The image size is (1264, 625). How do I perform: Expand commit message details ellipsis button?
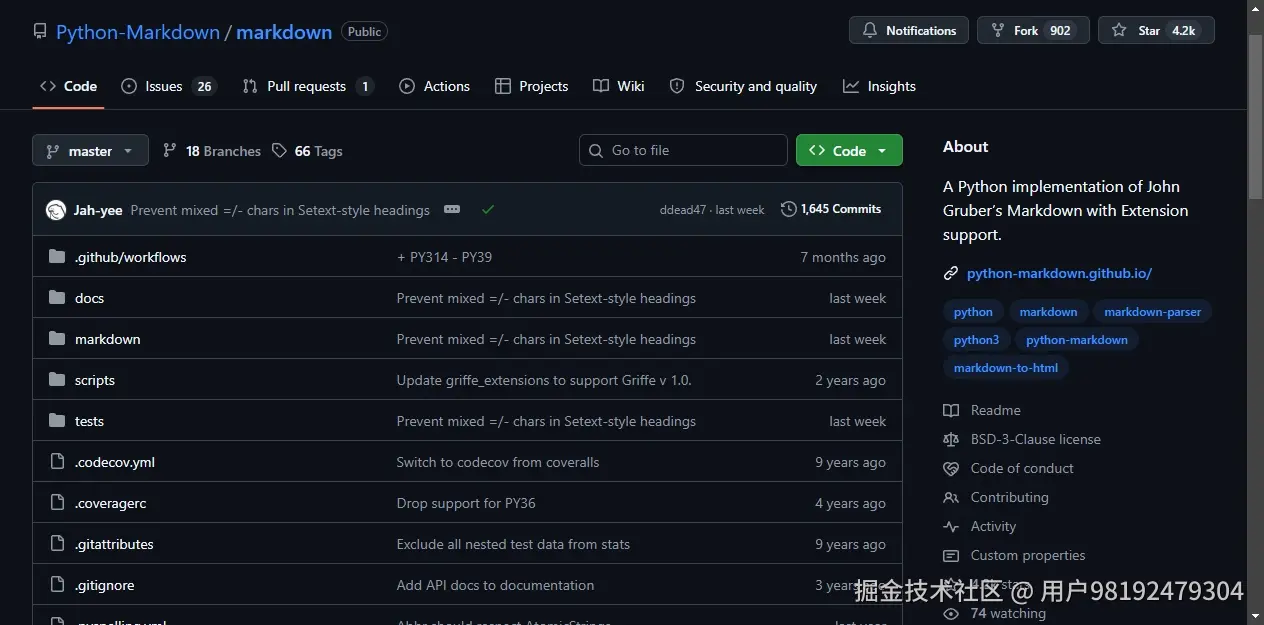pos(452,209)
